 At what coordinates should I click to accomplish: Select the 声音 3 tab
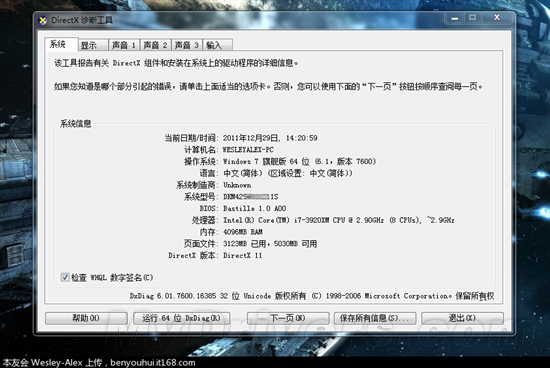[187, 45]
